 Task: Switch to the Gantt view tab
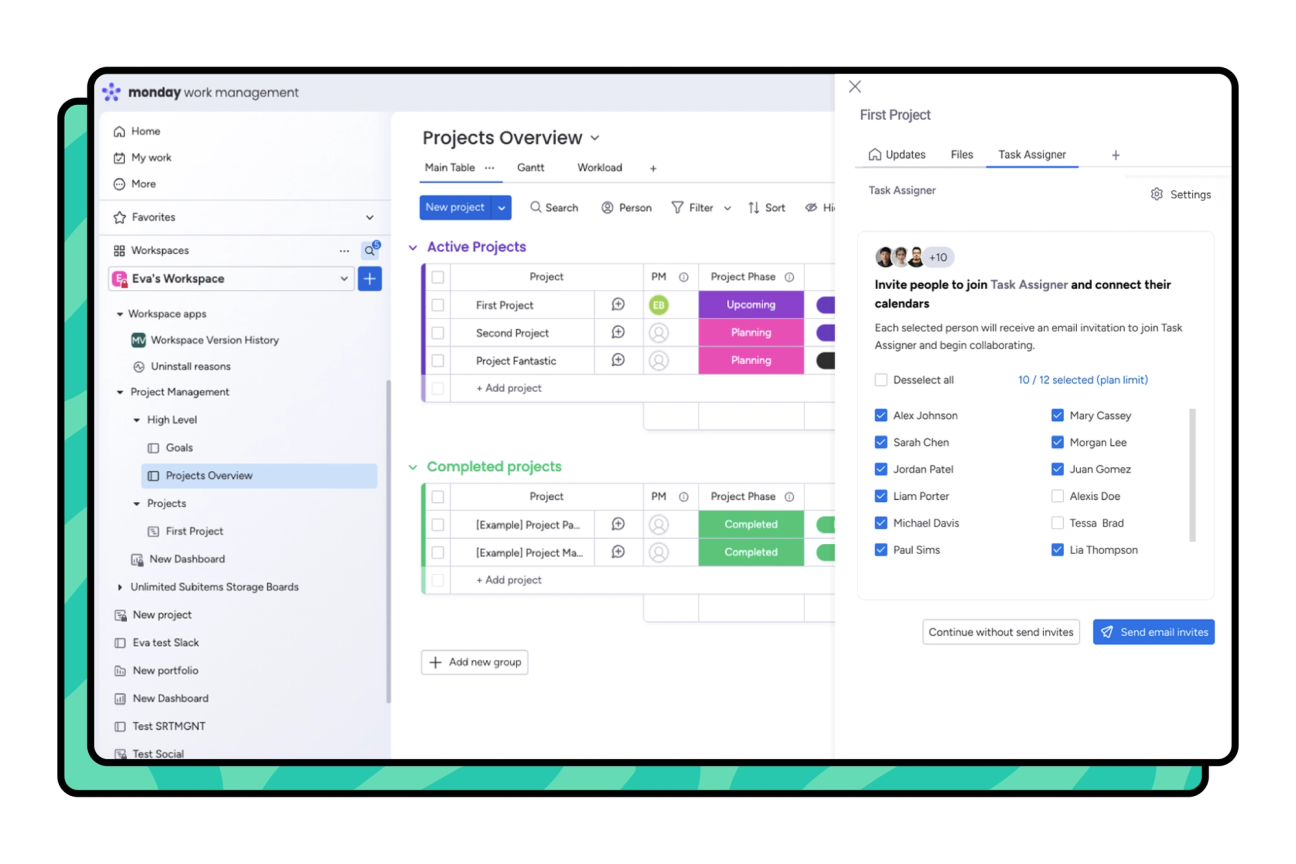[531, 168]
